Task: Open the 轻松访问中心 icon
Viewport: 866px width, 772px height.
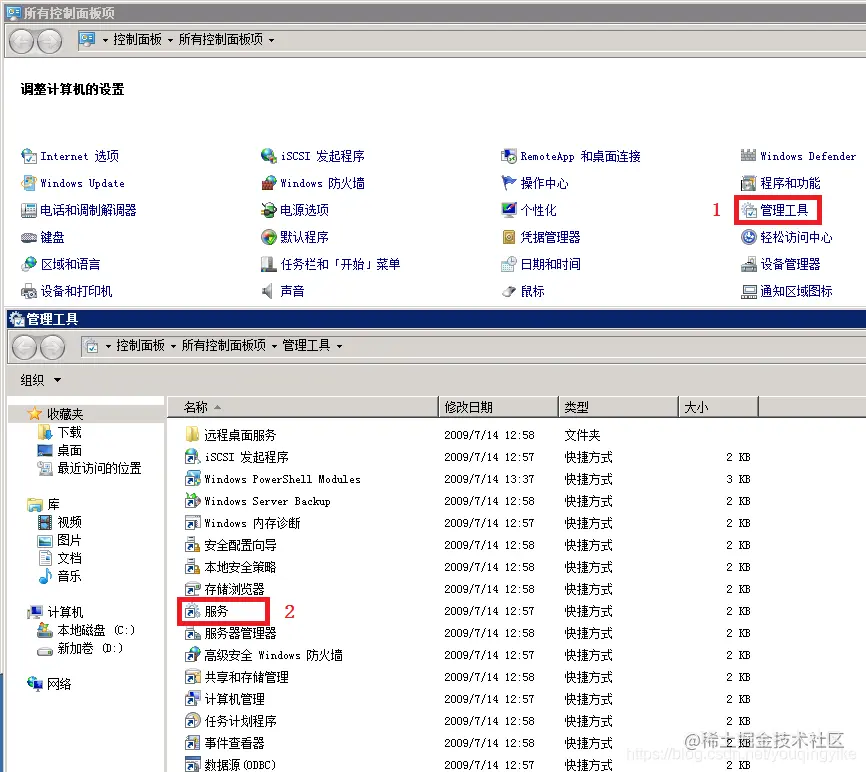Action: tap(748, 237)
